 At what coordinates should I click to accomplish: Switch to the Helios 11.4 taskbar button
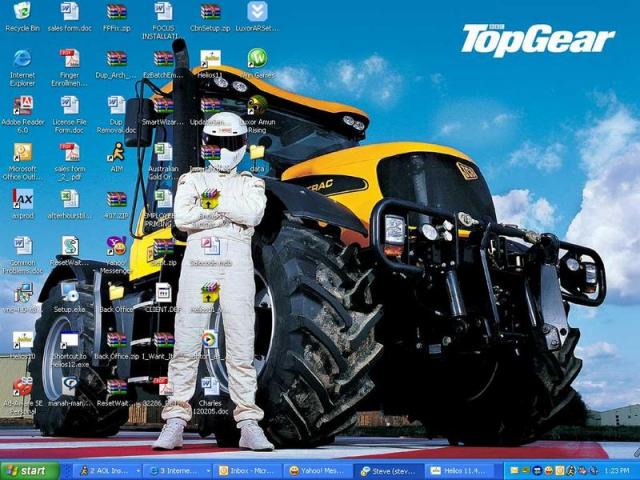[x=458, y=471]
